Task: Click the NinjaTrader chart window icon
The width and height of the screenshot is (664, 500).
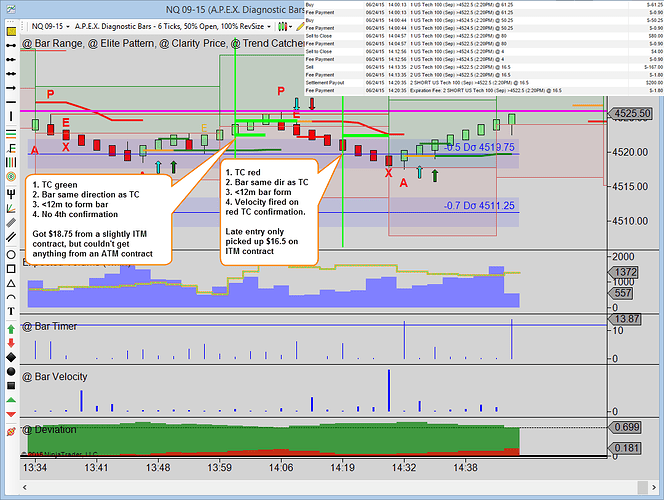Action: [11, 9]
